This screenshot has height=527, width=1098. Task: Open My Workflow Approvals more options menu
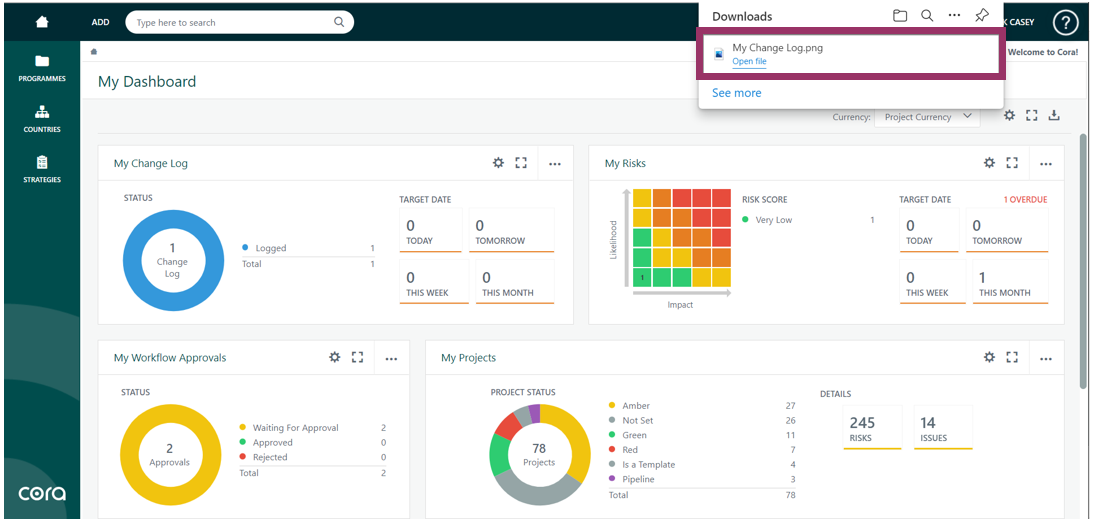pos(391,358)
